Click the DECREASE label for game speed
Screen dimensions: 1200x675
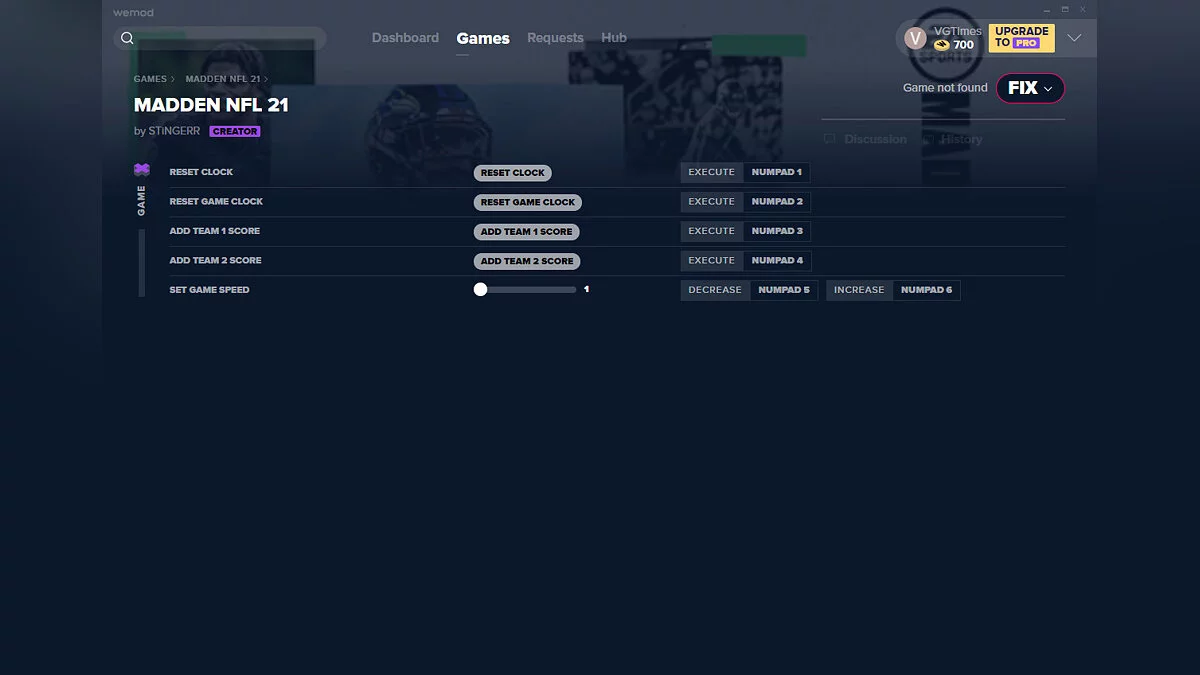pyautogui.click(x=715, y=290)
